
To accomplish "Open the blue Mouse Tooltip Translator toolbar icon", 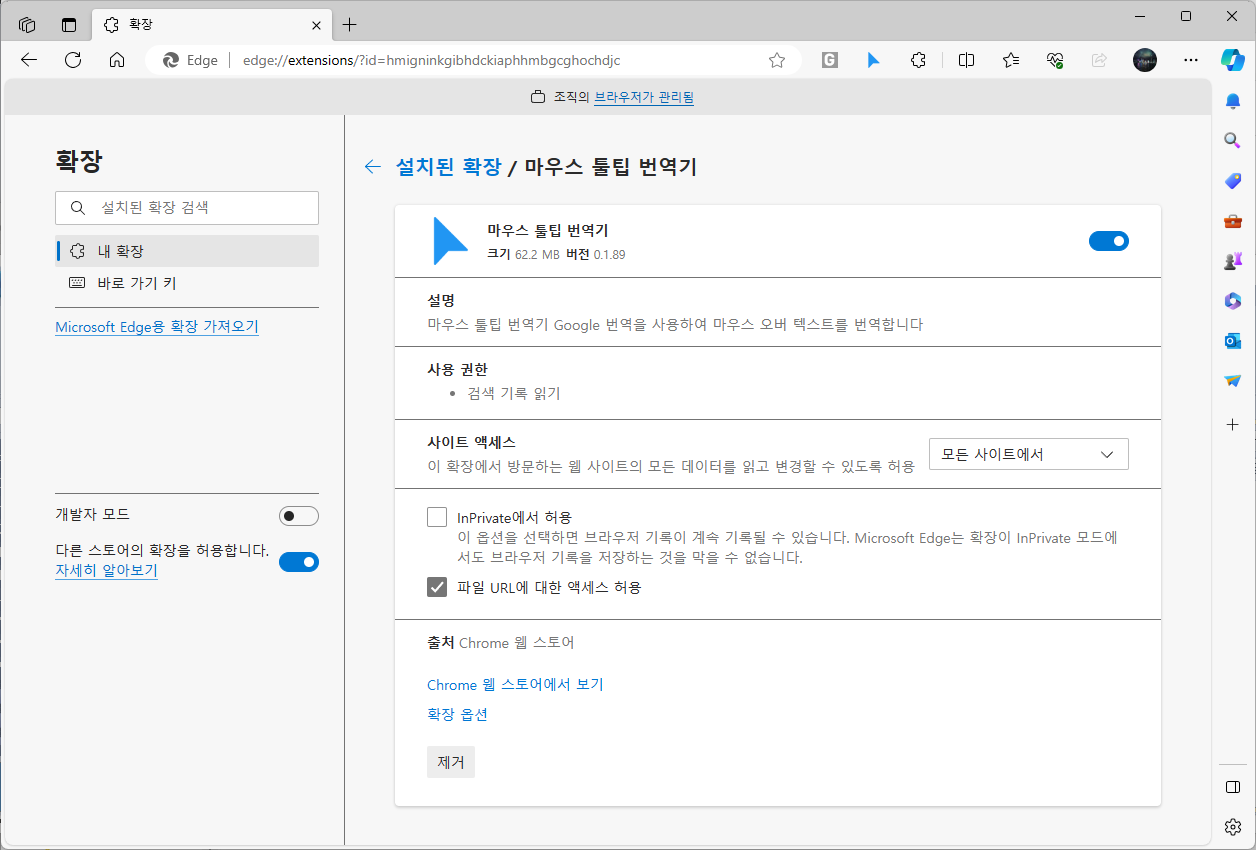I will coord(873,60).
